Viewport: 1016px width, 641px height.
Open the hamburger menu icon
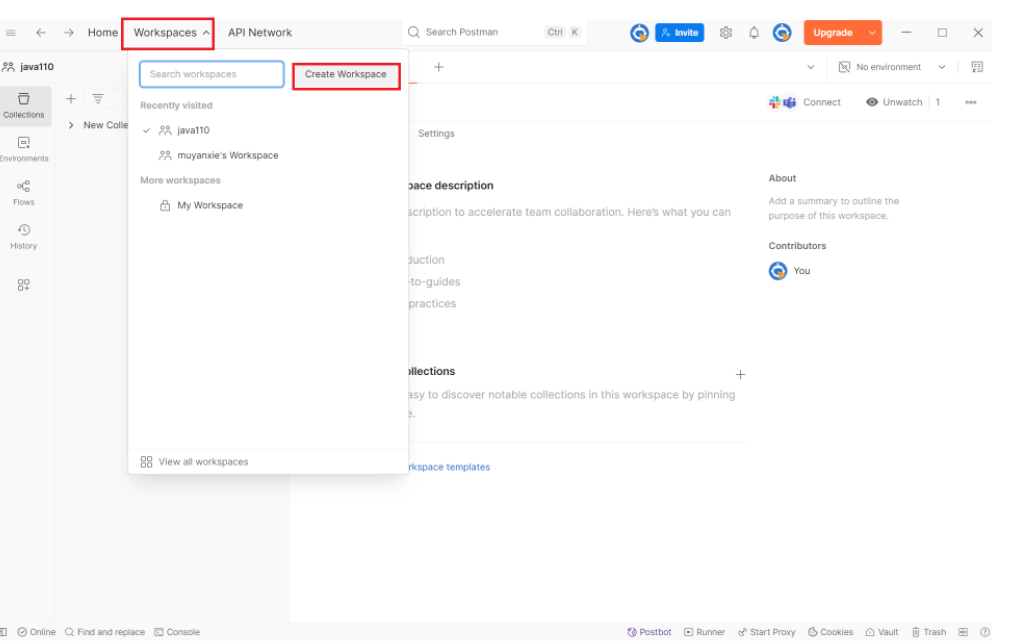tap(10, 32)
